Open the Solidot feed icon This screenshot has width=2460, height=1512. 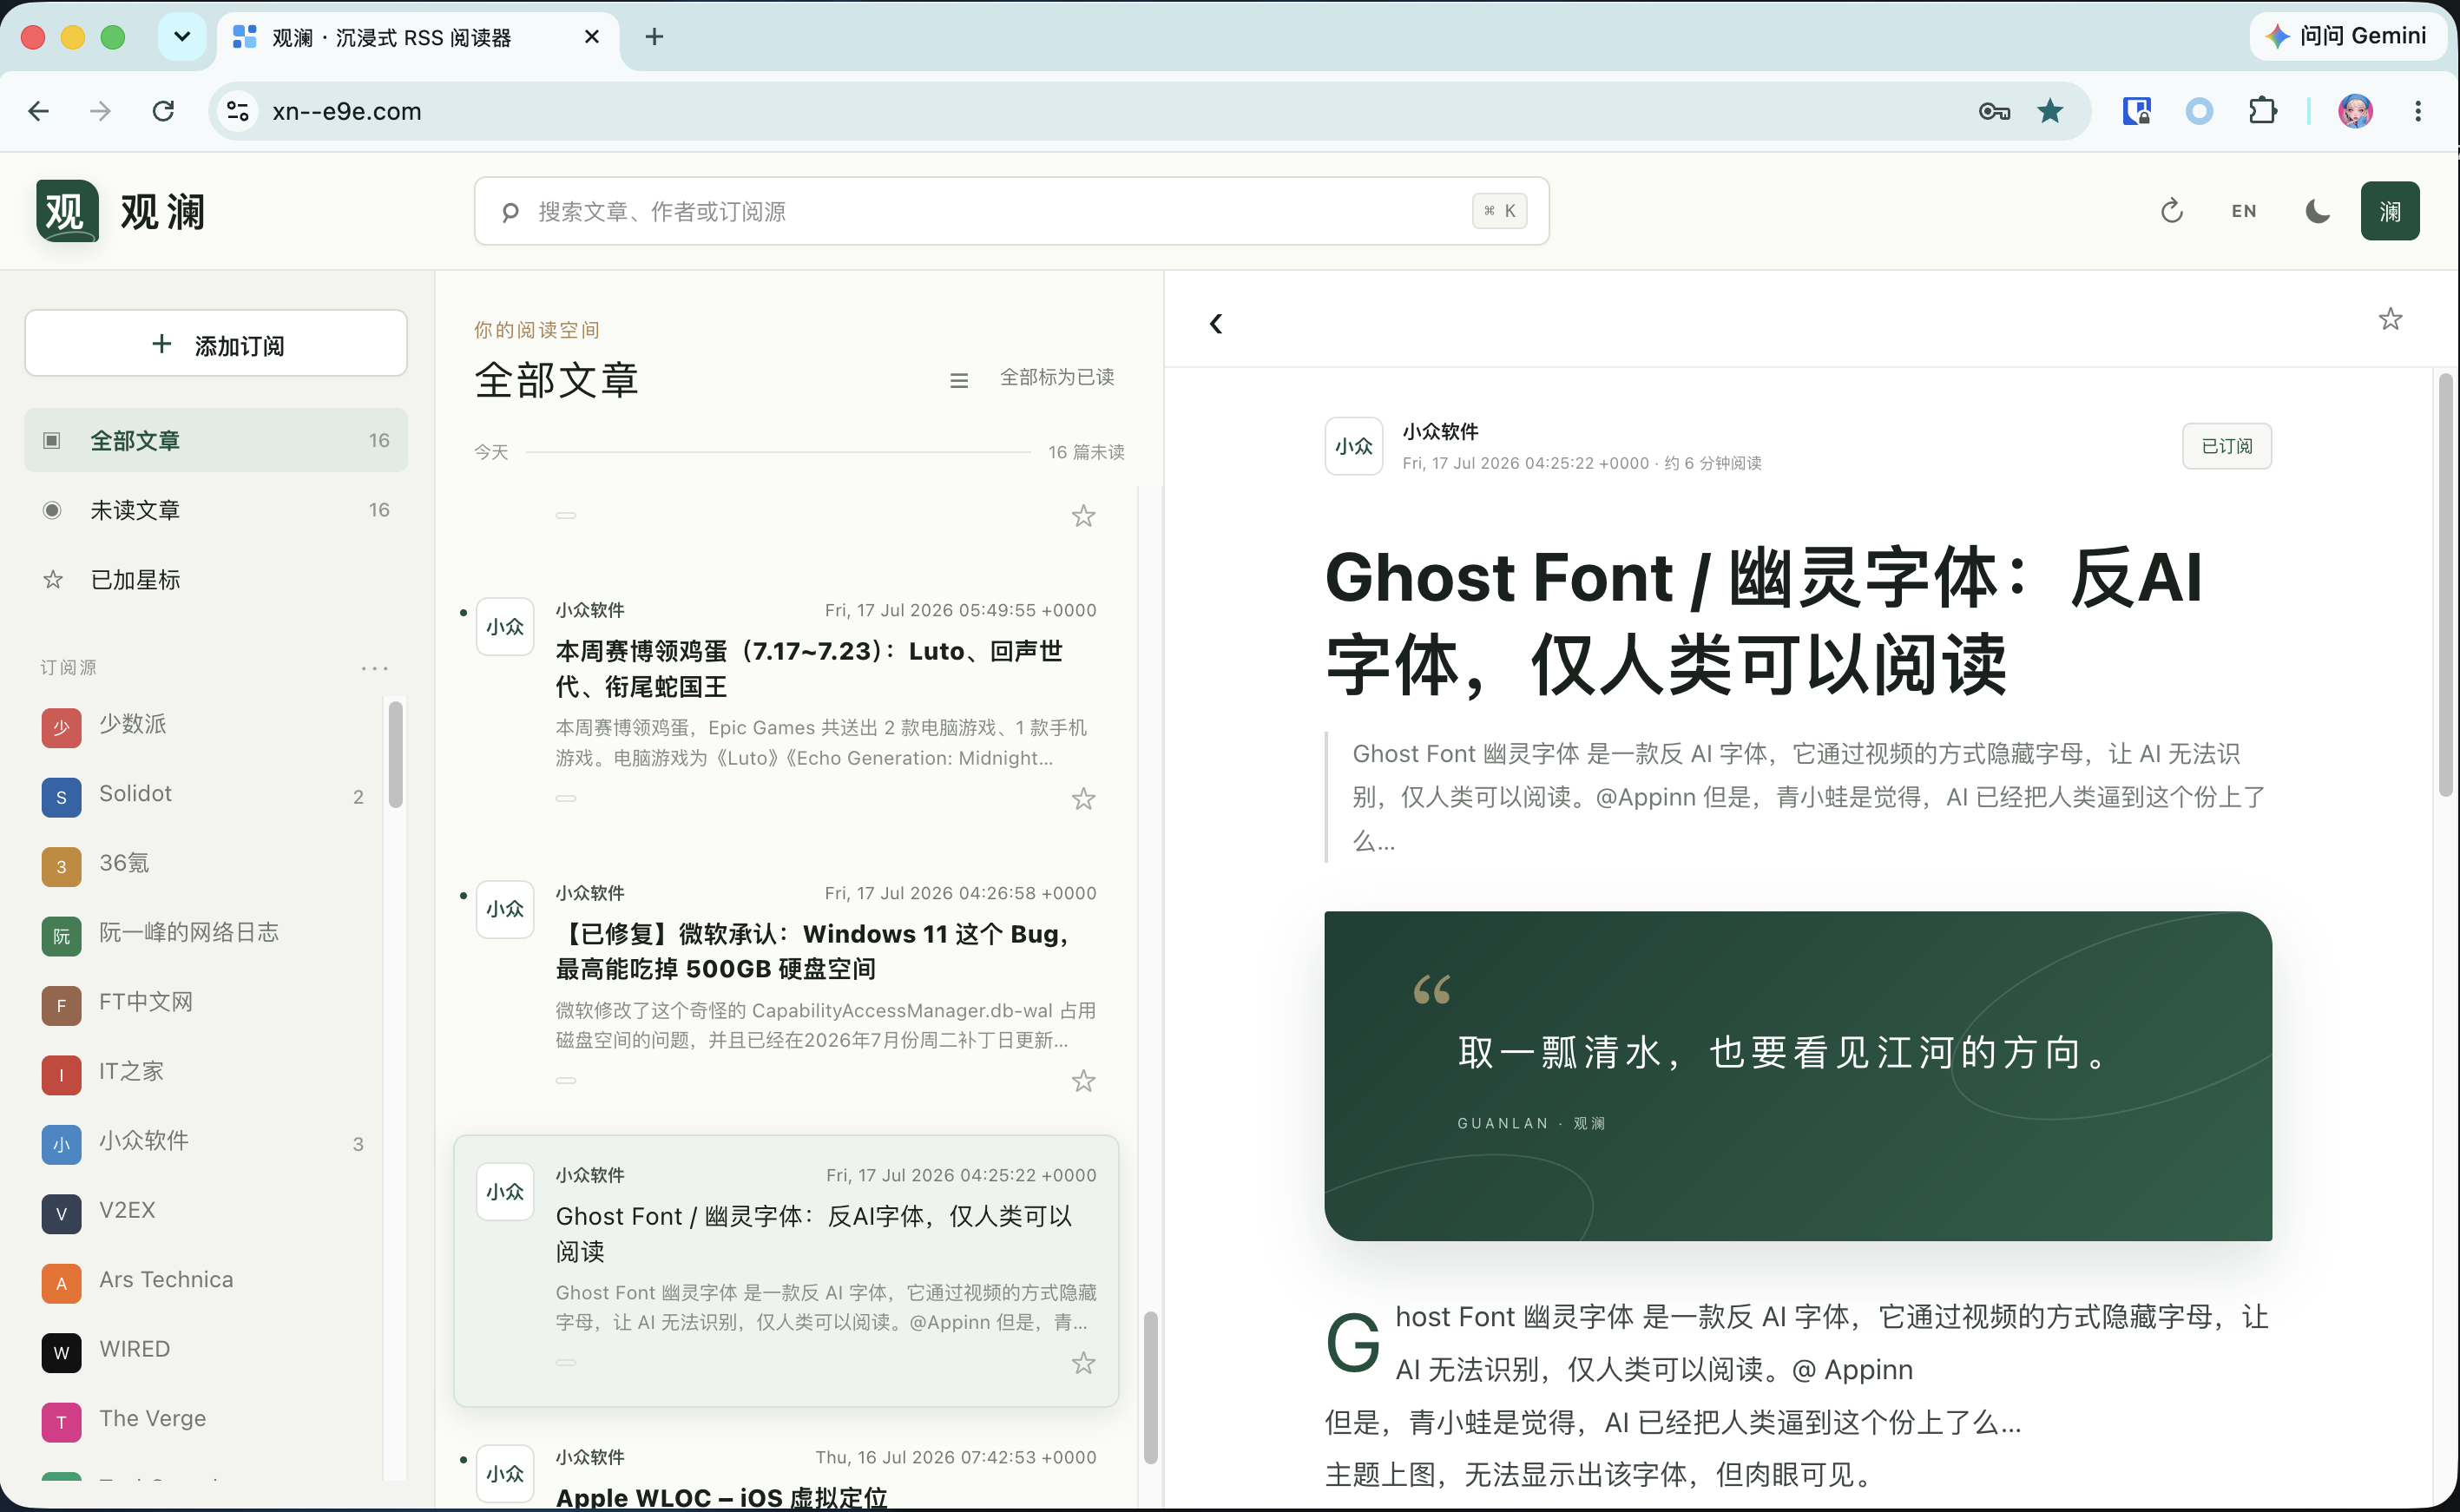61,797
